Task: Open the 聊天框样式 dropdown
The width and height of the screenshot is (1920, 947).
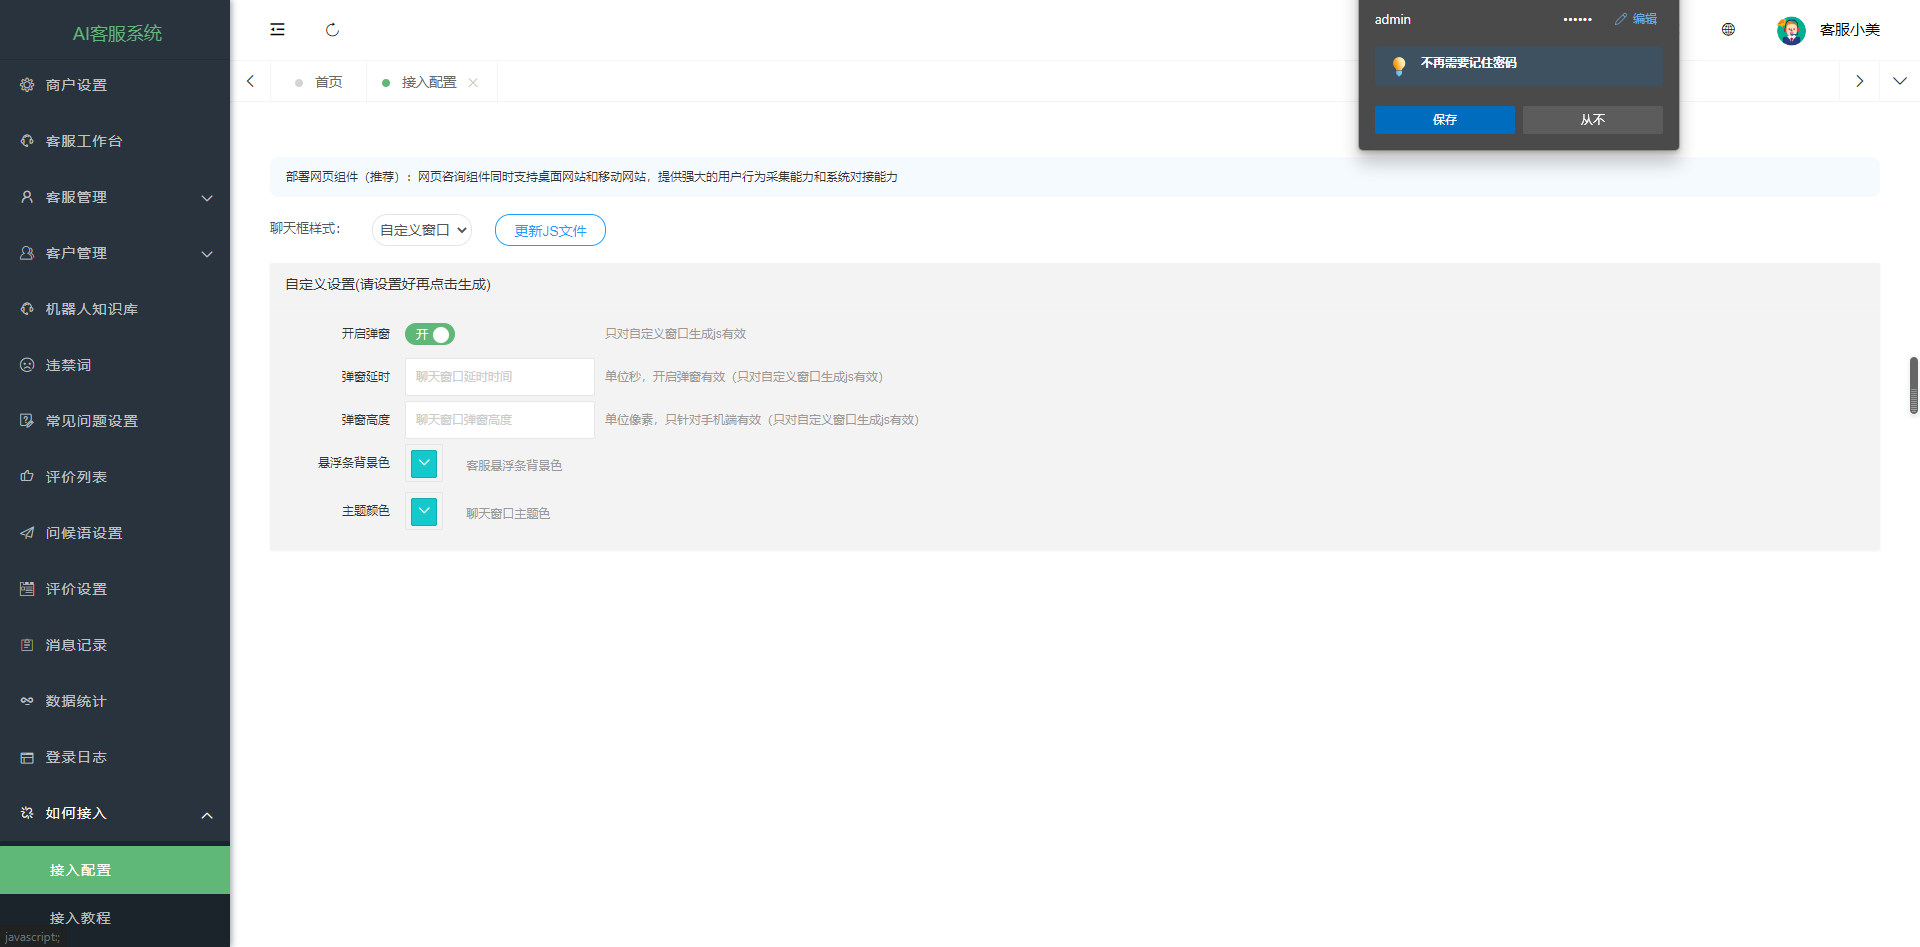Action: 422,230
